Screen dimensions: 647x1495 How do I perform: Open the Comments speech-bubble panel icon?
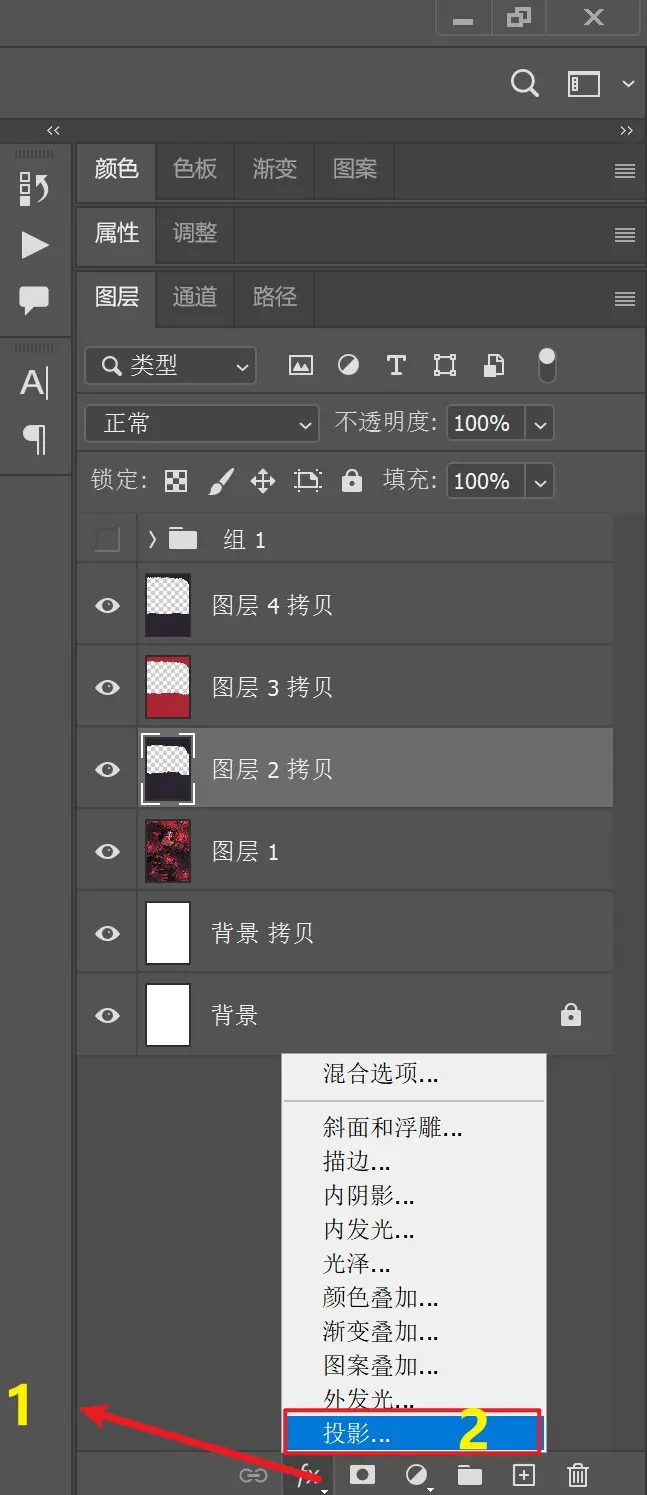pyautogui.click(x=35, y=300)
